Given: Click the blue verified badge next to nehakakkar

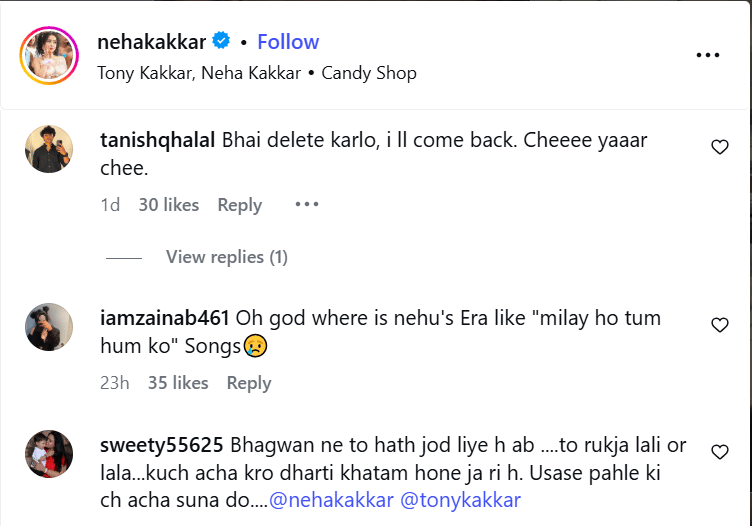Looking at the screenshot, I should [222, 42].
